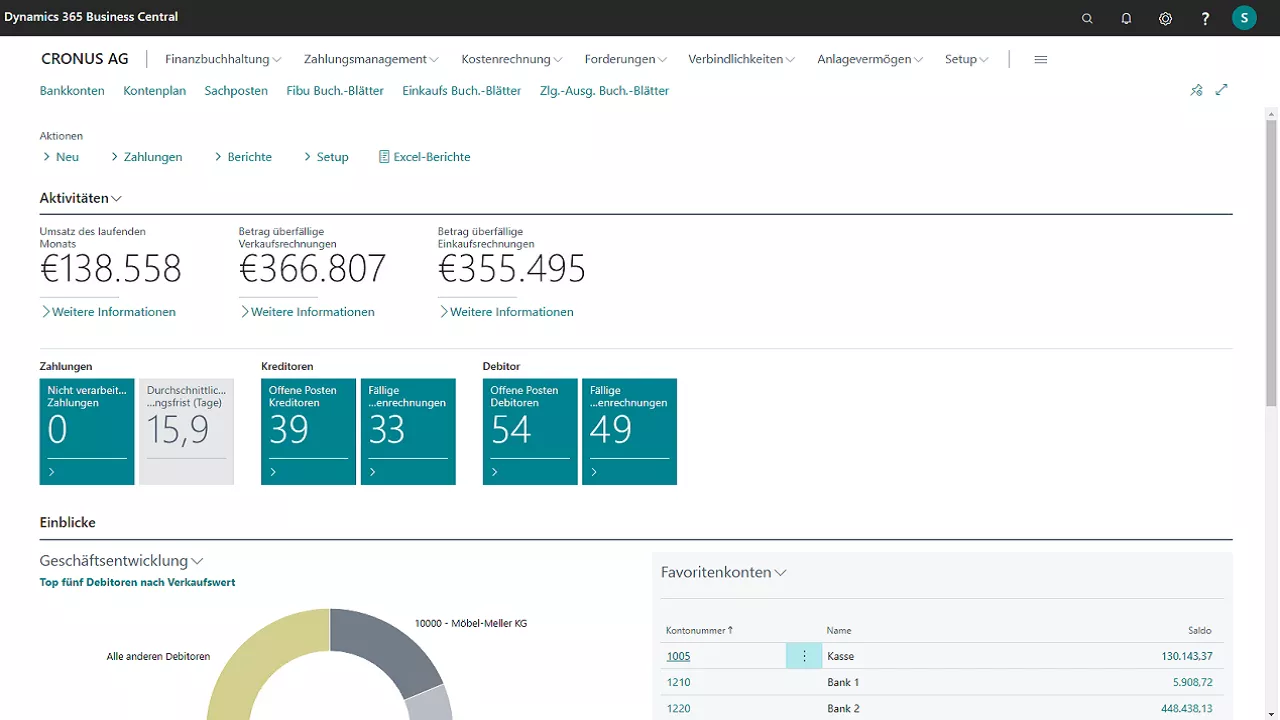Open the help question mark
This screenshot has height=720, width=1280.
pos(1205,18)
